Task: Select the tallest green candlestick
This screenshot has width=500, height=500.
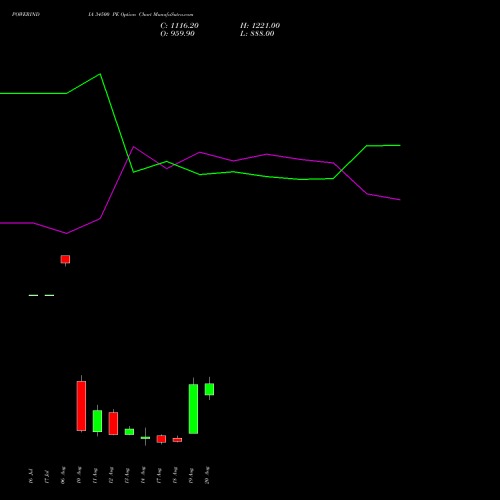Action: pos(193,409)
